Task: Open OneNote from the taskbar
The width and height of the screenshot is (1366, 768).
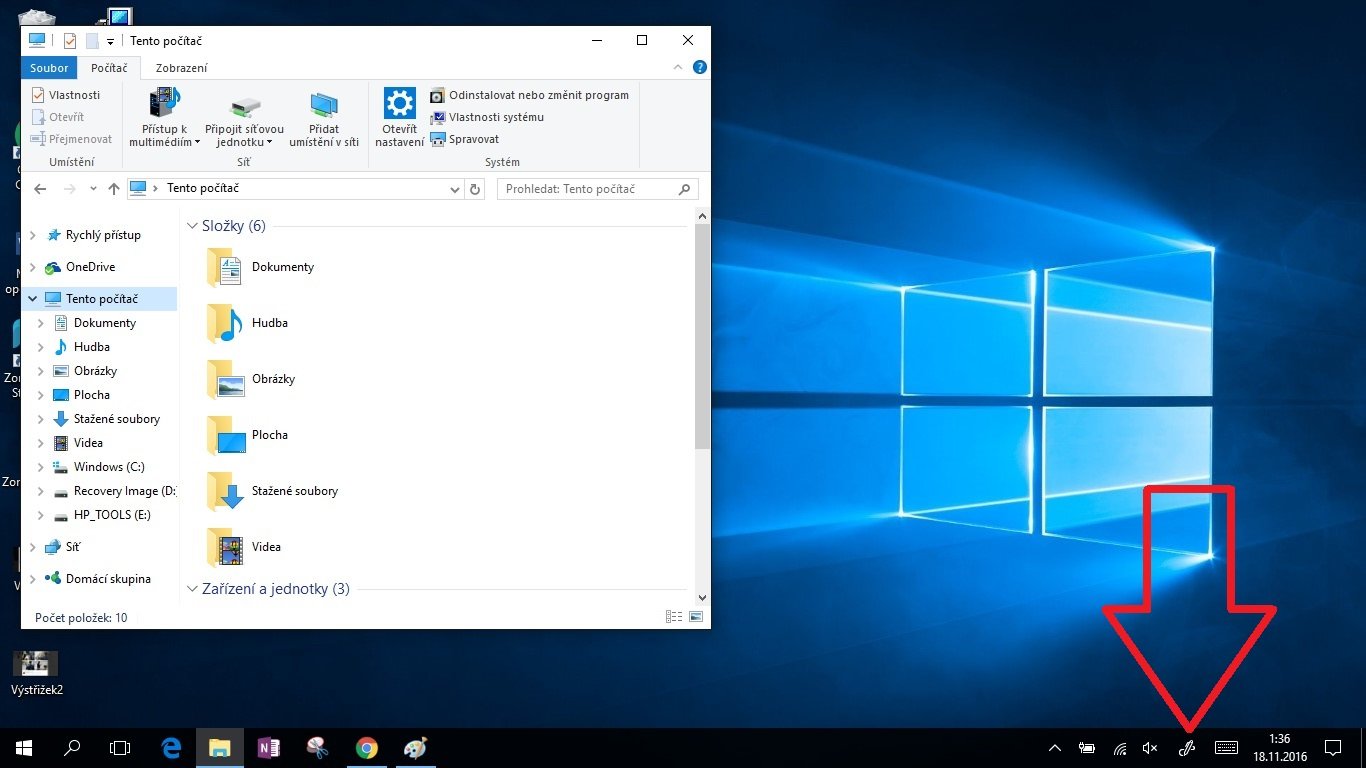Action: point(268,747)
